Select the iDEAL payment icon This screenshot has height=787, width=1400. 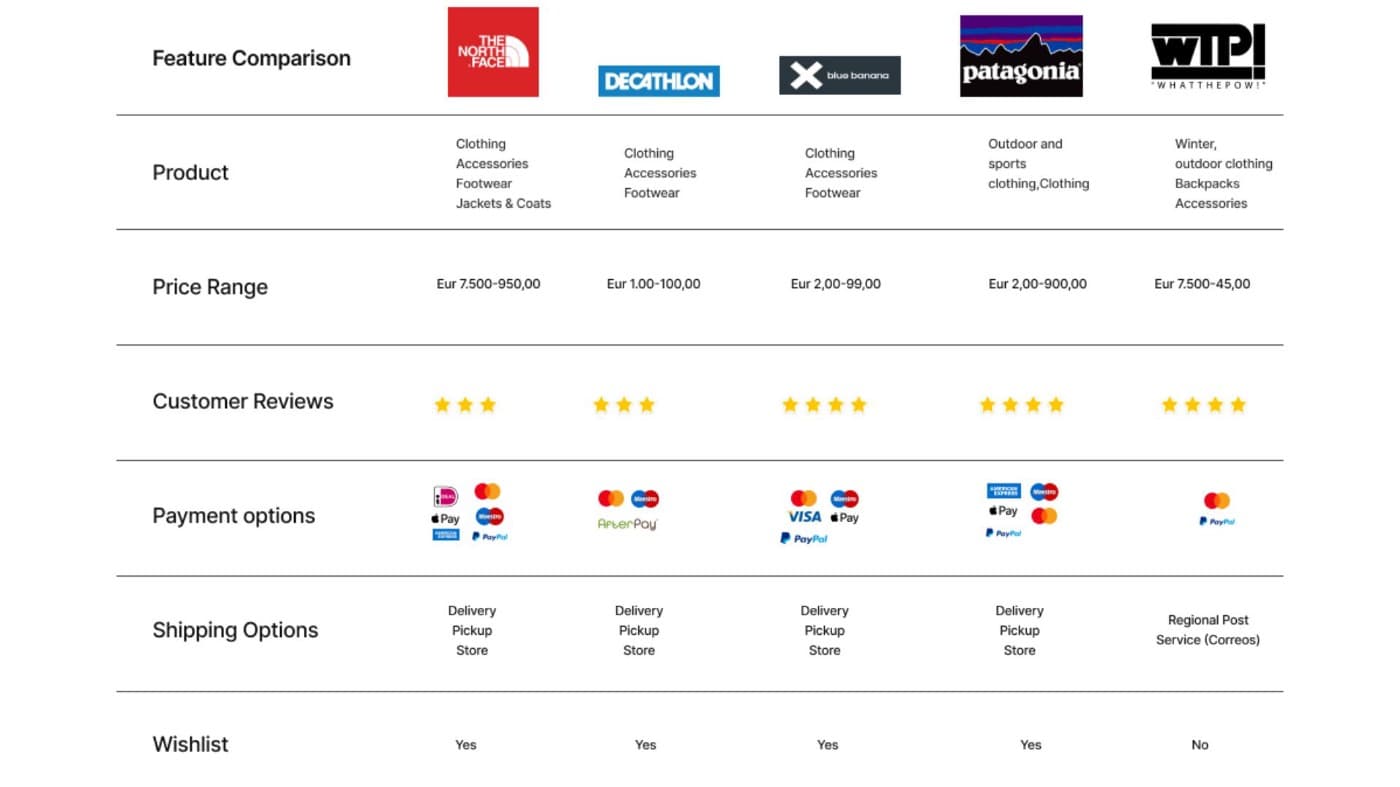(x=445, y=496)
